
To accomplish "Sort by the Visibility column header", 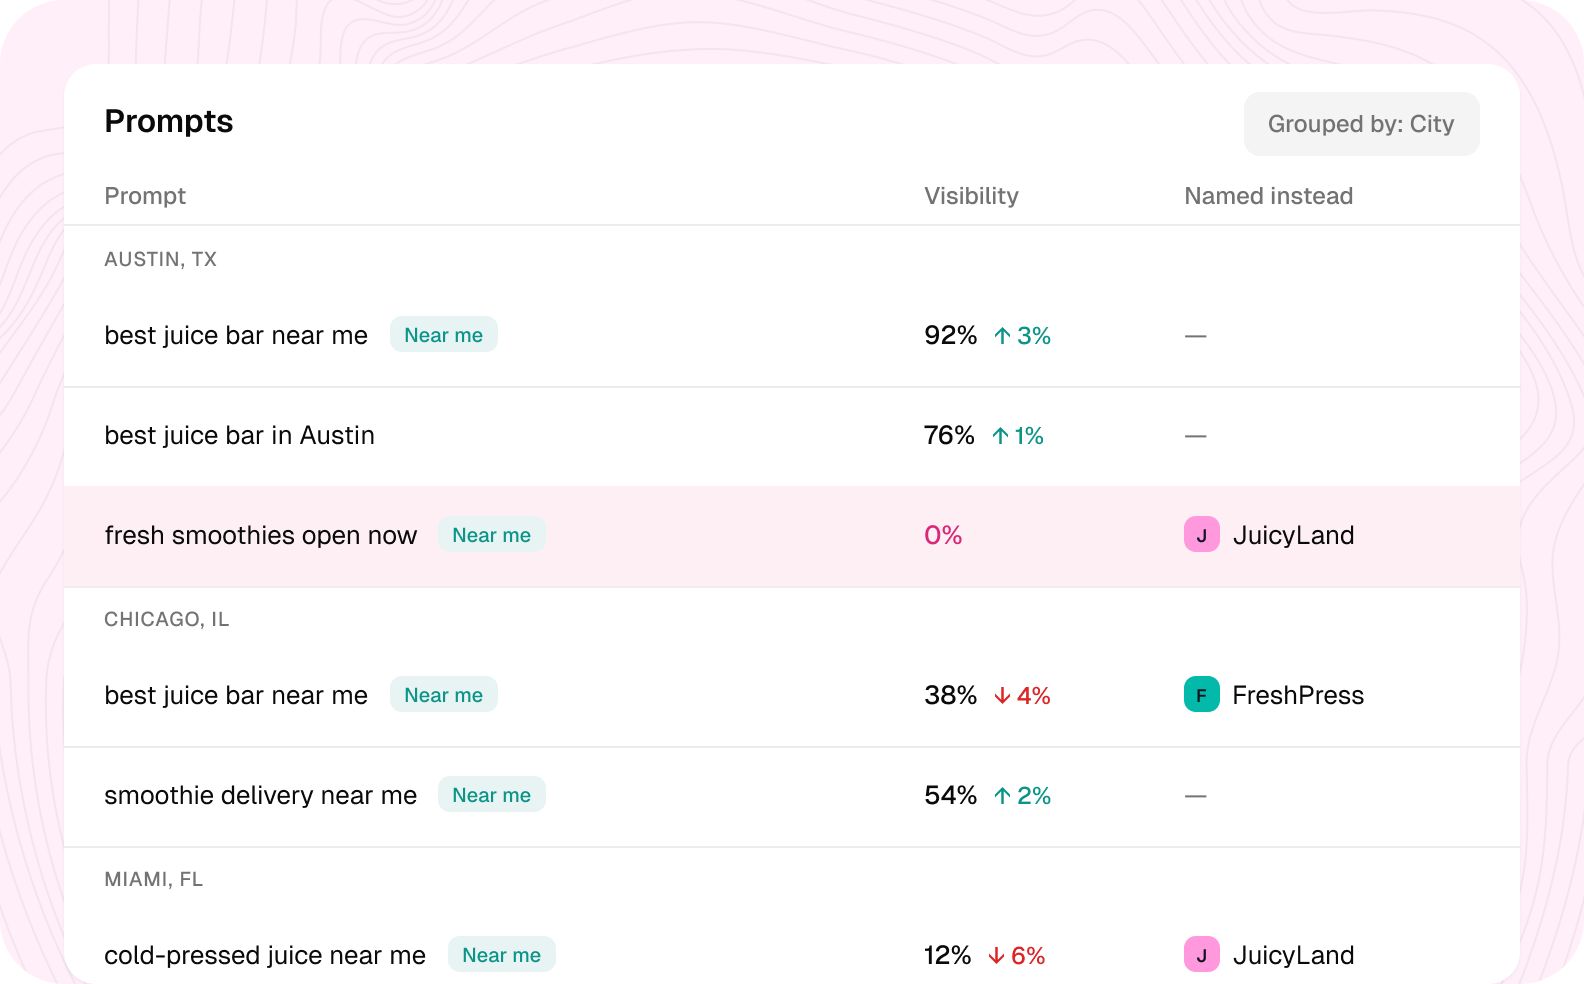I will (971, 196).
